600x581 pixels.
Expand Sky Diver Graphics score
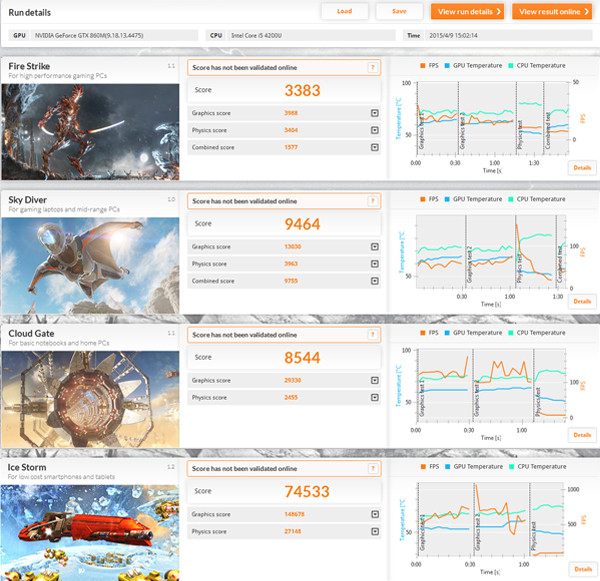pyautogui.click(x=375, y=246)
